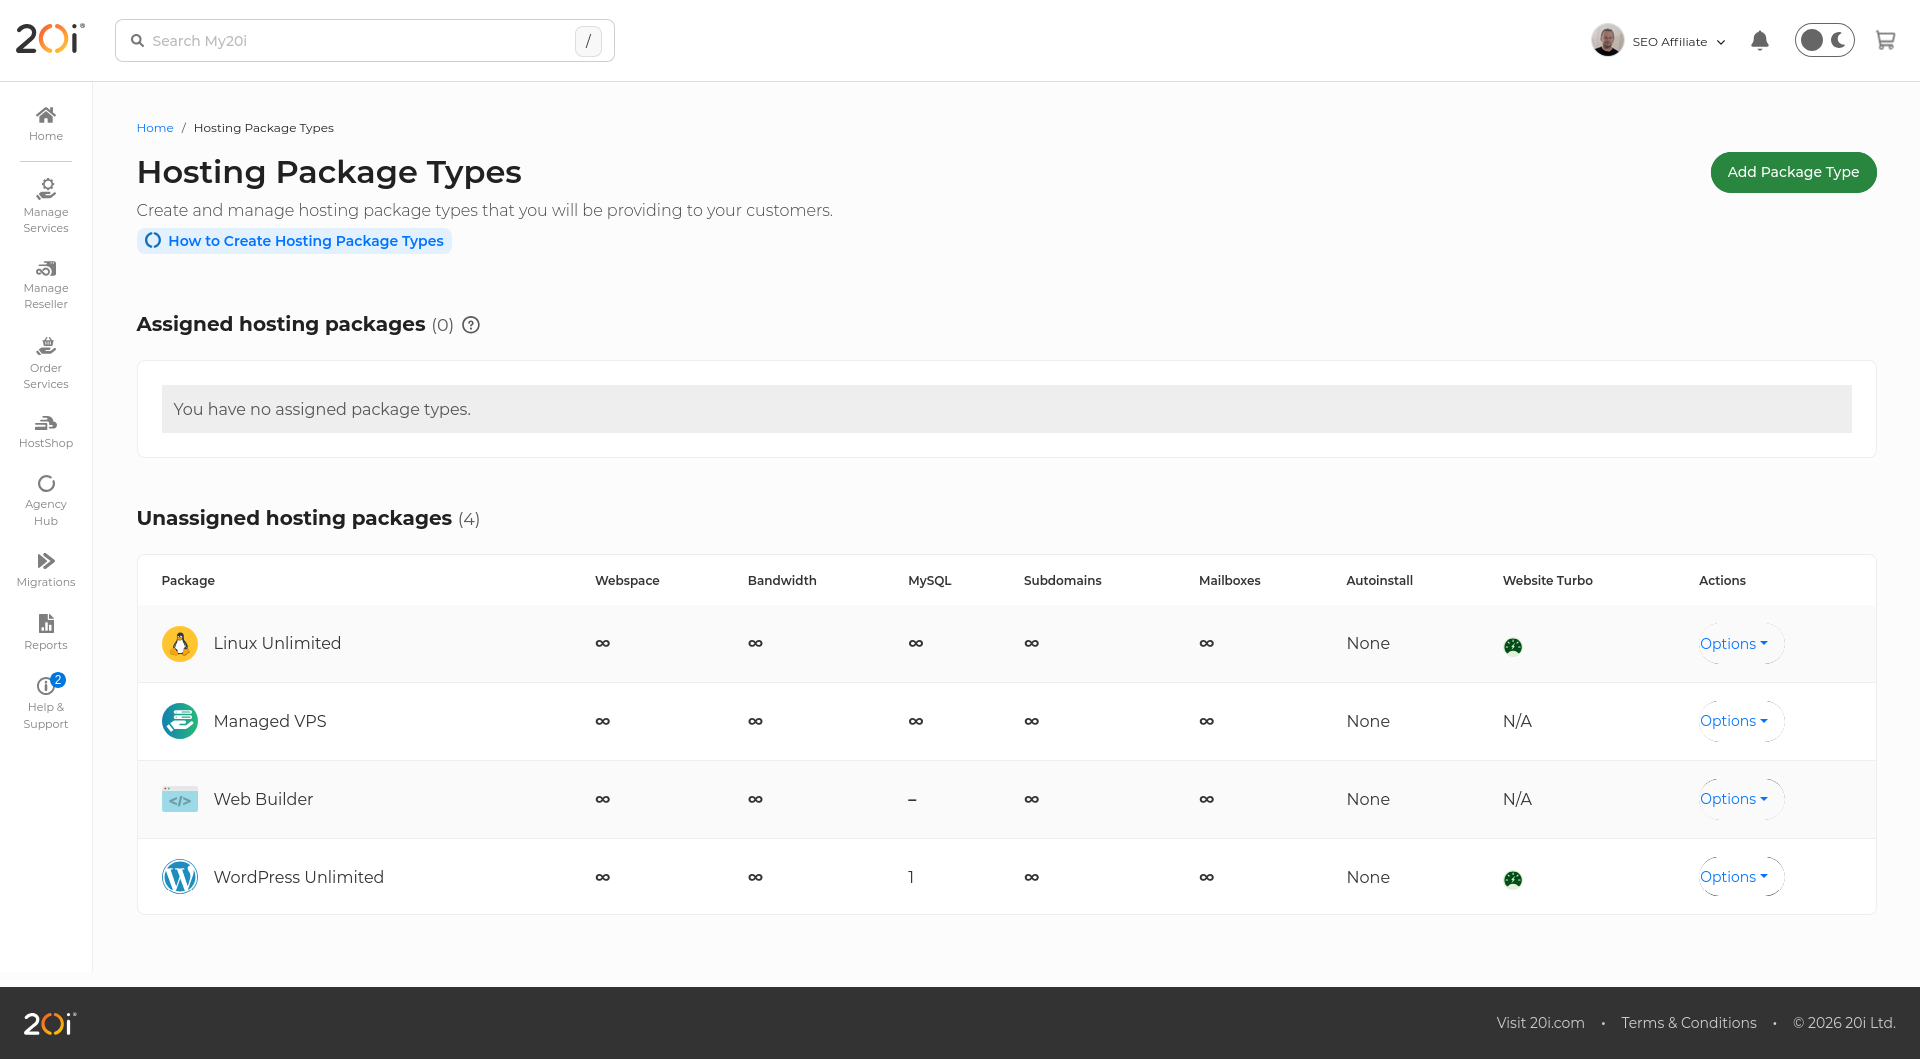1920x1060 pixels.
Task: Open Options dropdown for Web Builder
Action: (1741, 799)
